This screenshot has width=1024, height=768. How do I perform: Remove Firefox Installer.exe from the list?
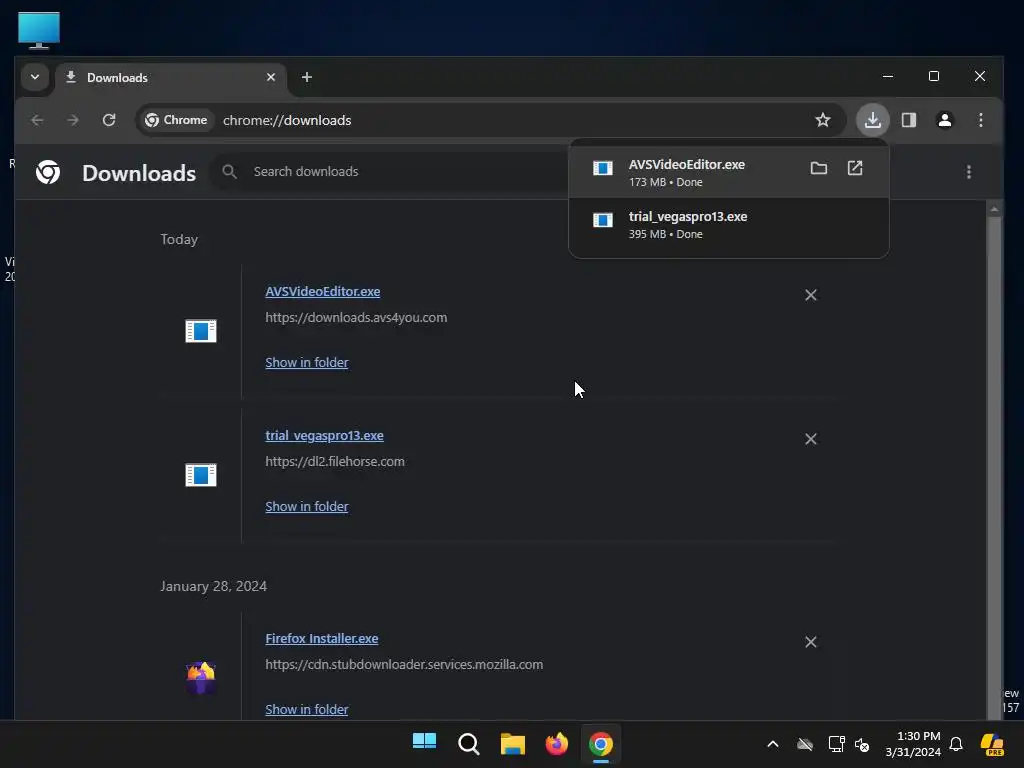810,642
